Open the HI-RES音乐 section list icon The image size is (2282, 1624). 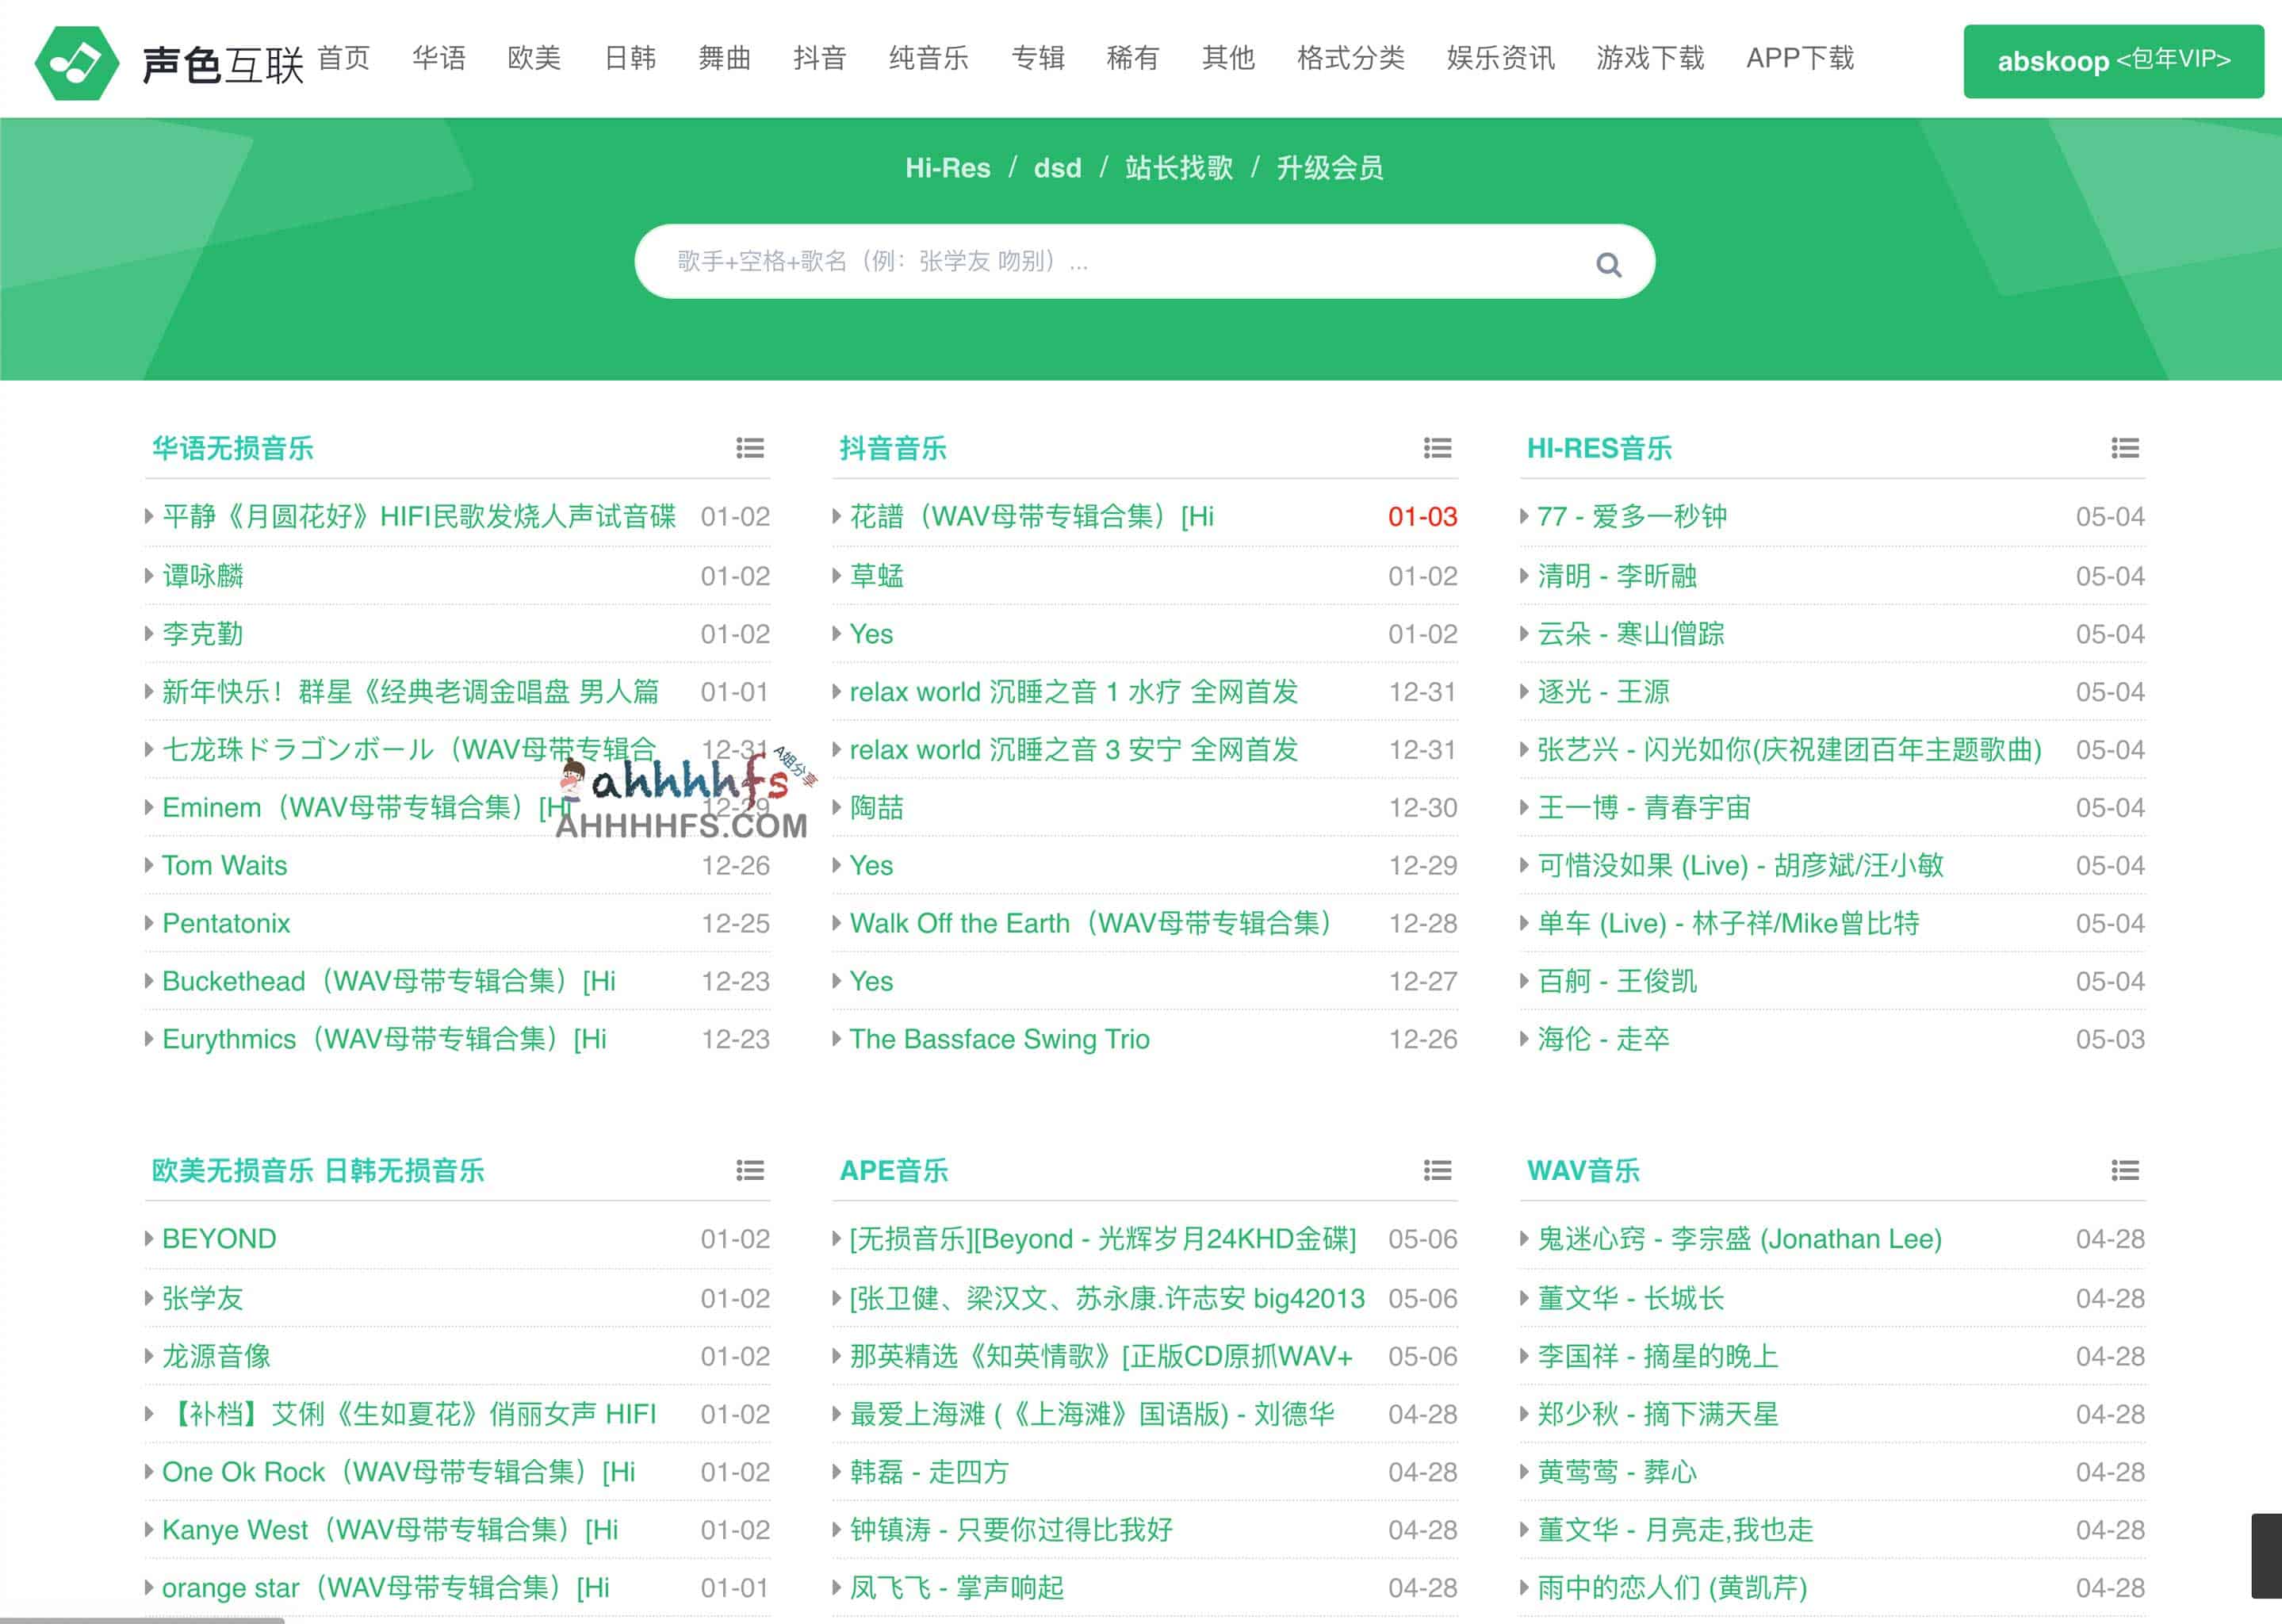2124,449
